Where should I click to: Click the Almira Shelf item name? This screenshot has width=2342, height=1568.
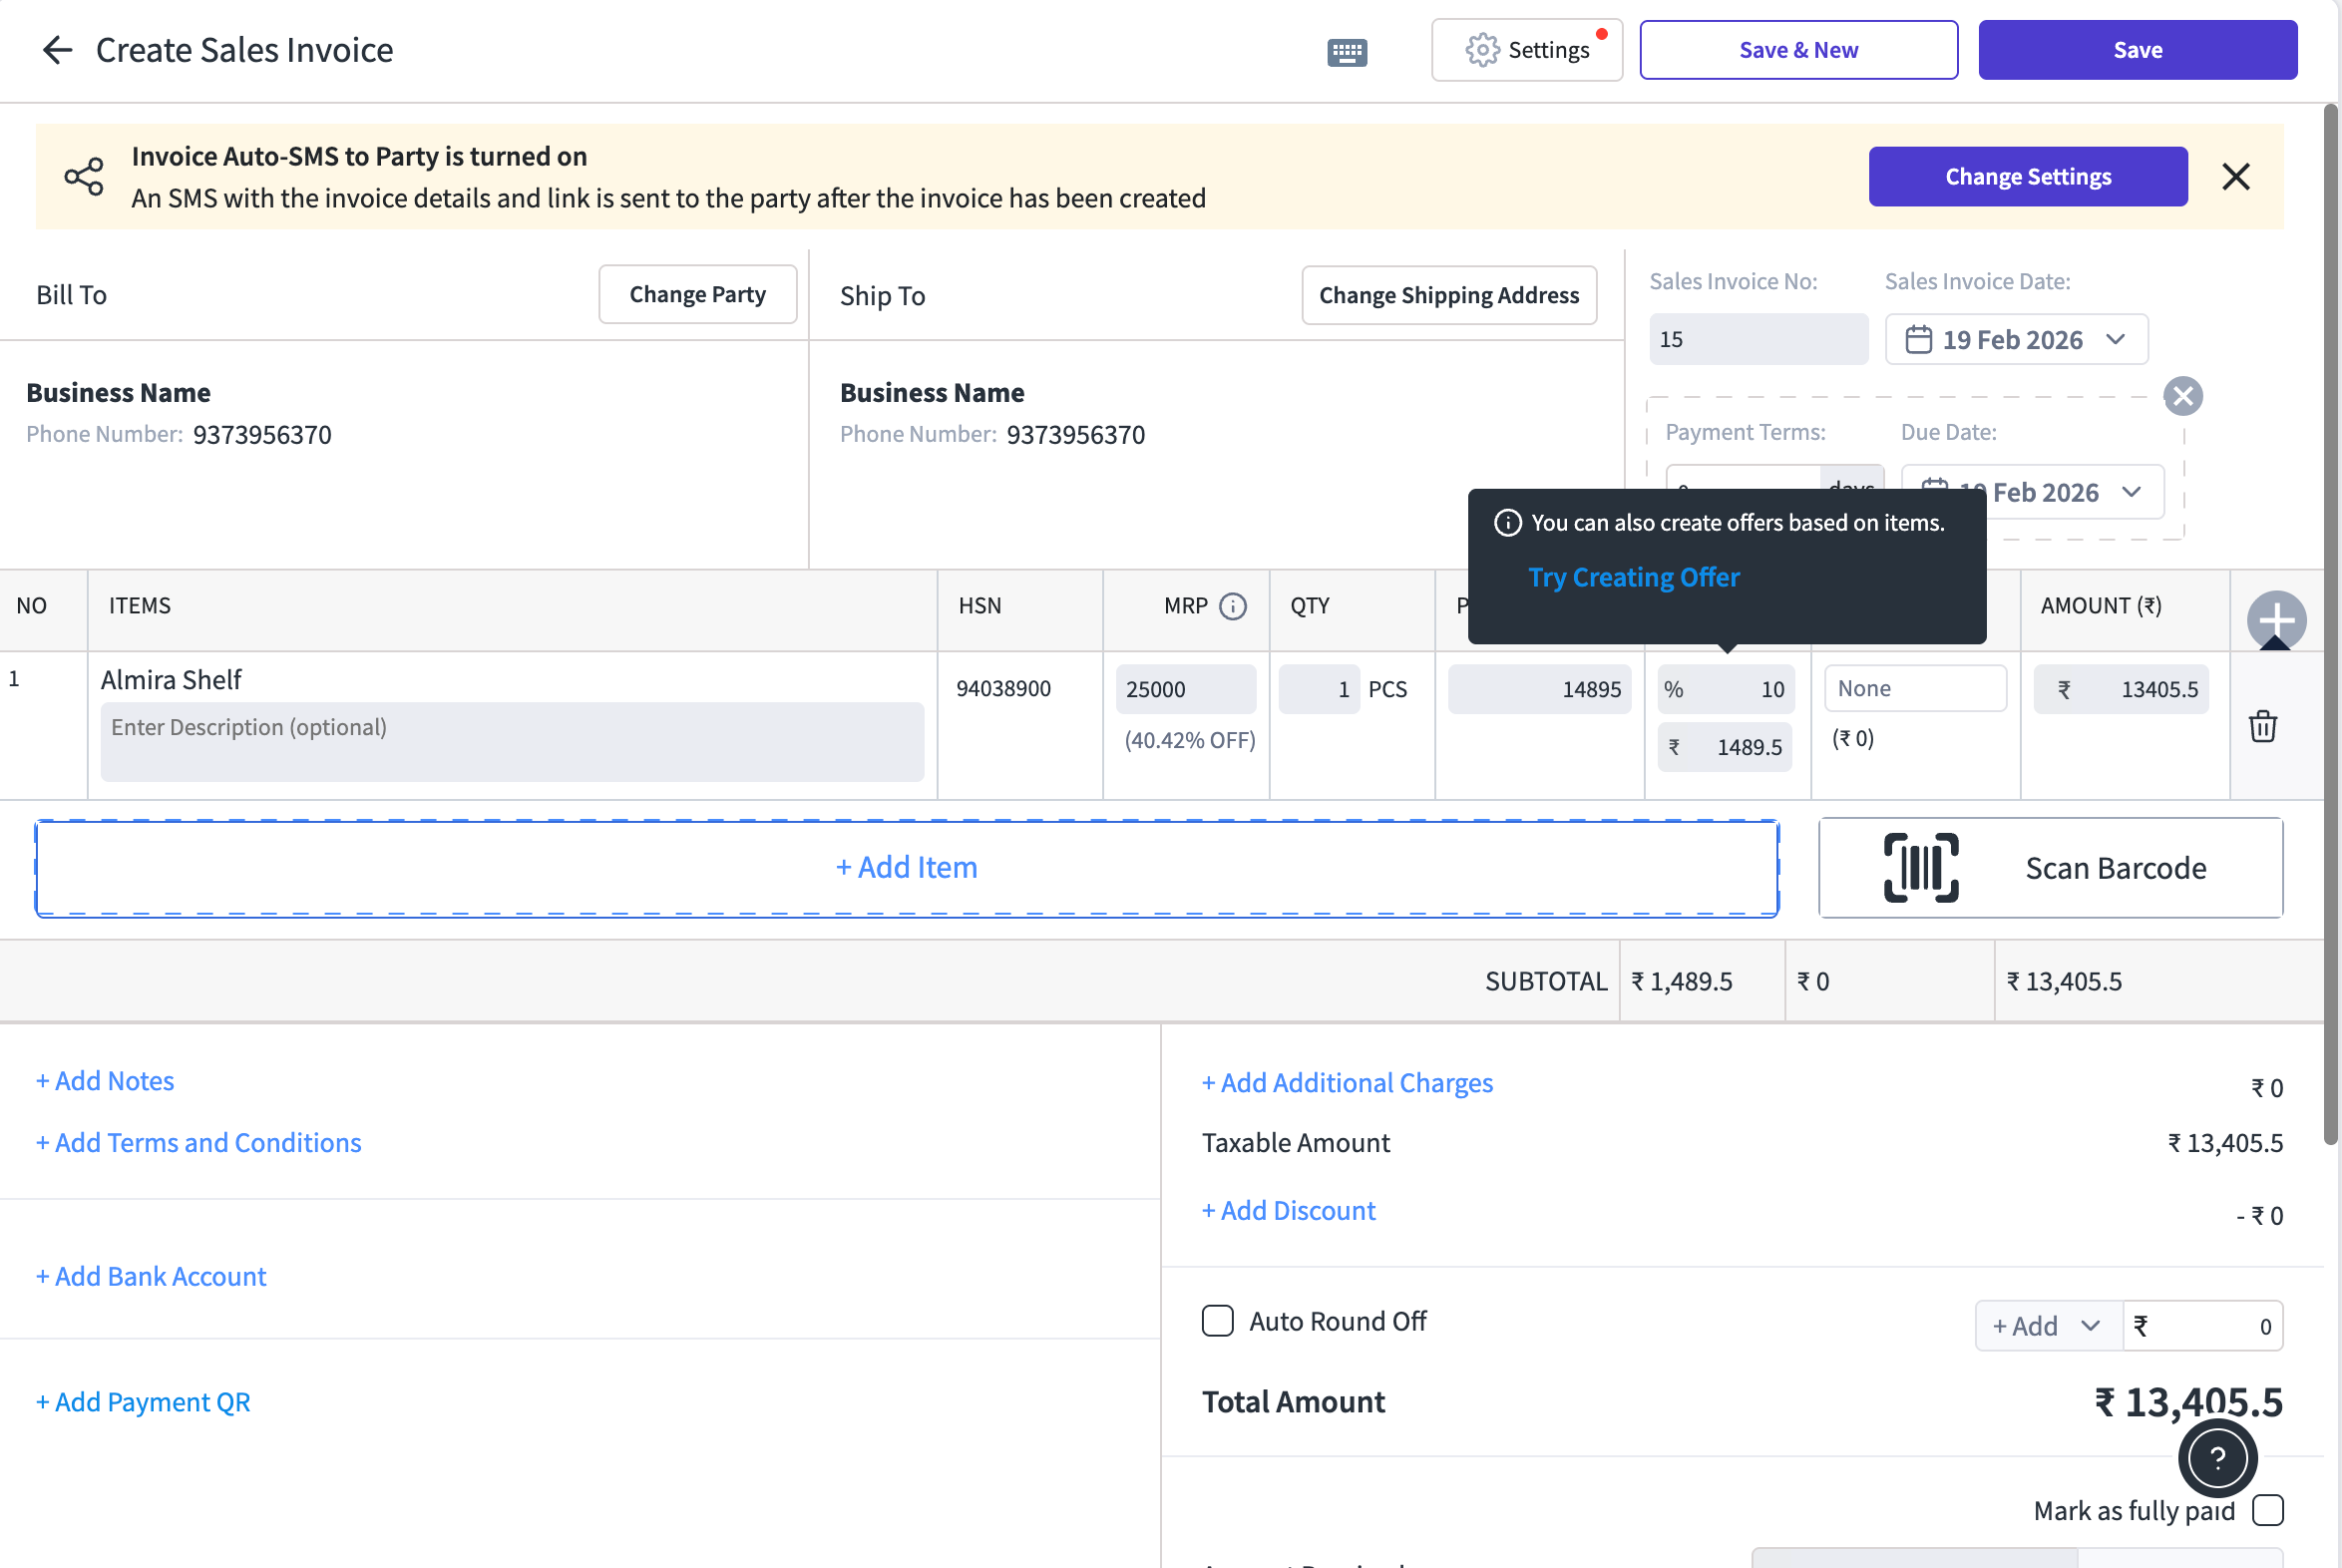171,680
